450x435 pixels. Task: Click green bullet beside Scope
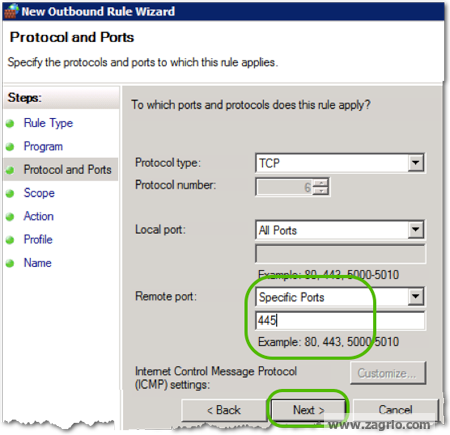click(10, 194)
